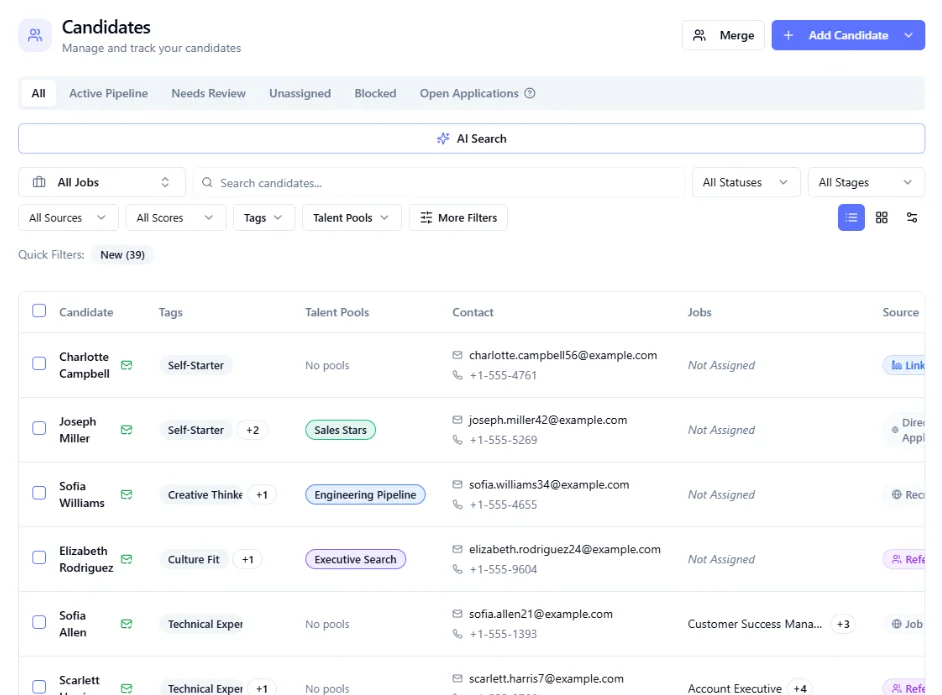Click email status icon for Joseph Miller
Screen dimensions: 942x695
tap(126, 429)
